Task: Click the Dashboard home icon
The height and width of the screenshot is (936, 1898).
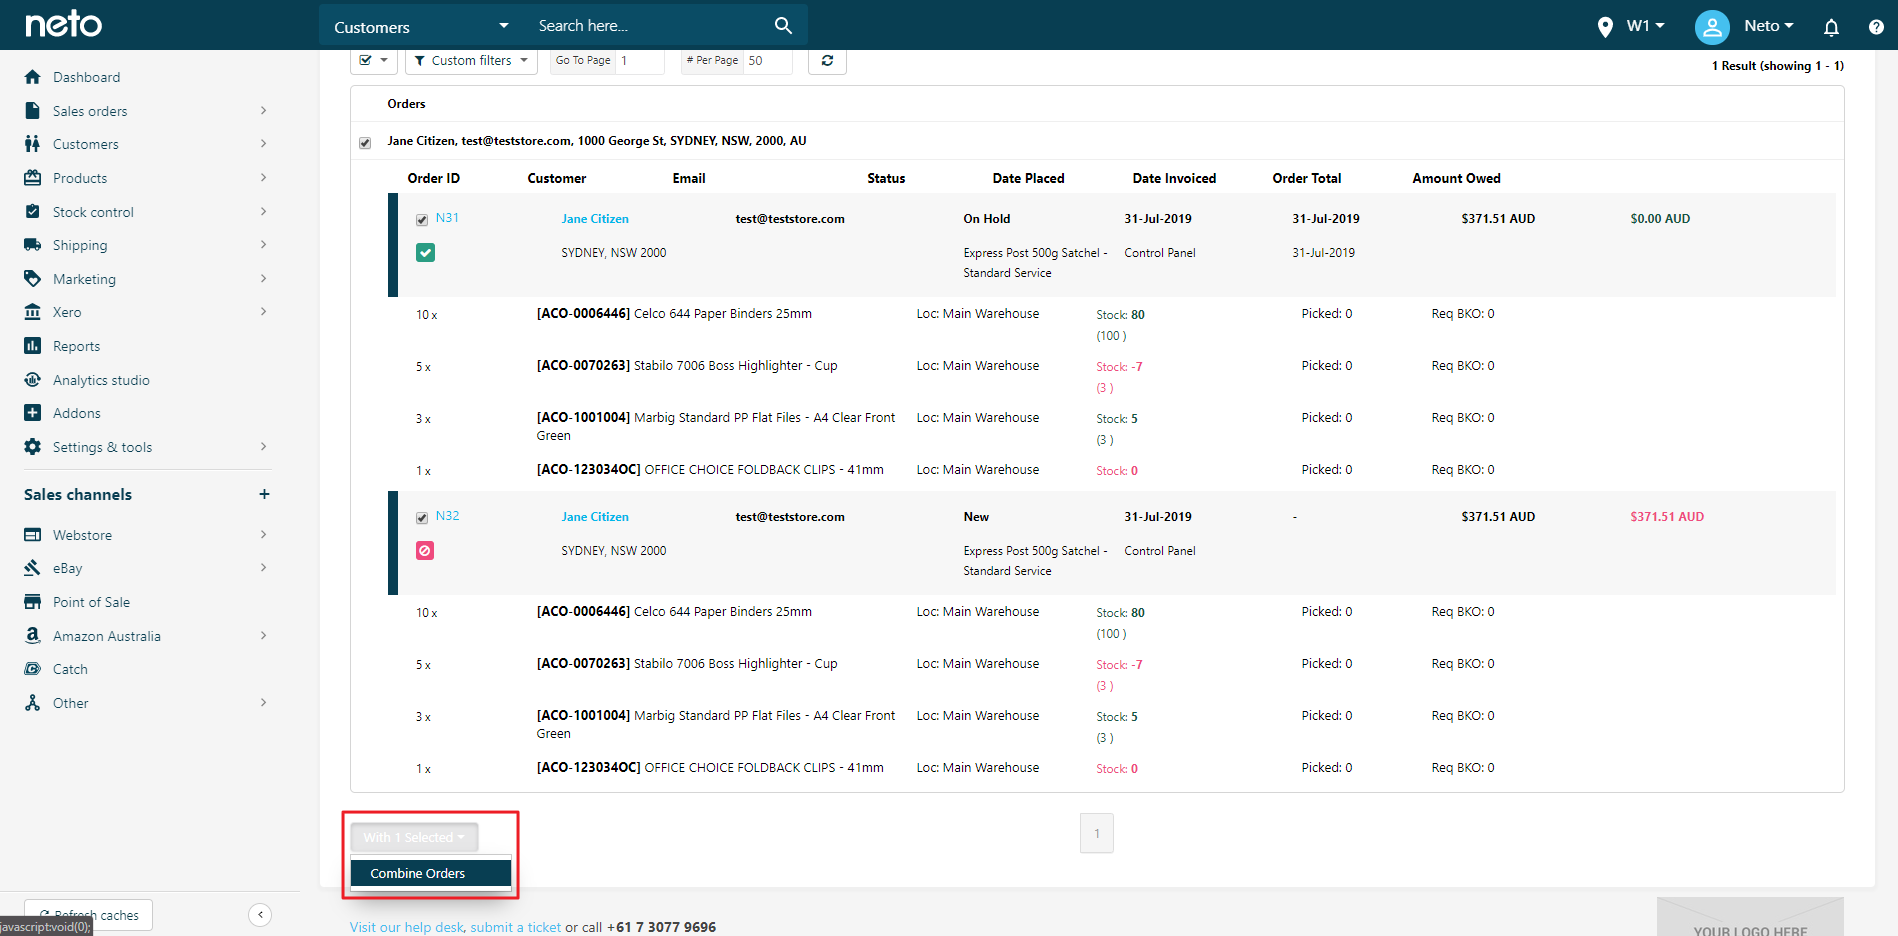Action: coord(33,77)
